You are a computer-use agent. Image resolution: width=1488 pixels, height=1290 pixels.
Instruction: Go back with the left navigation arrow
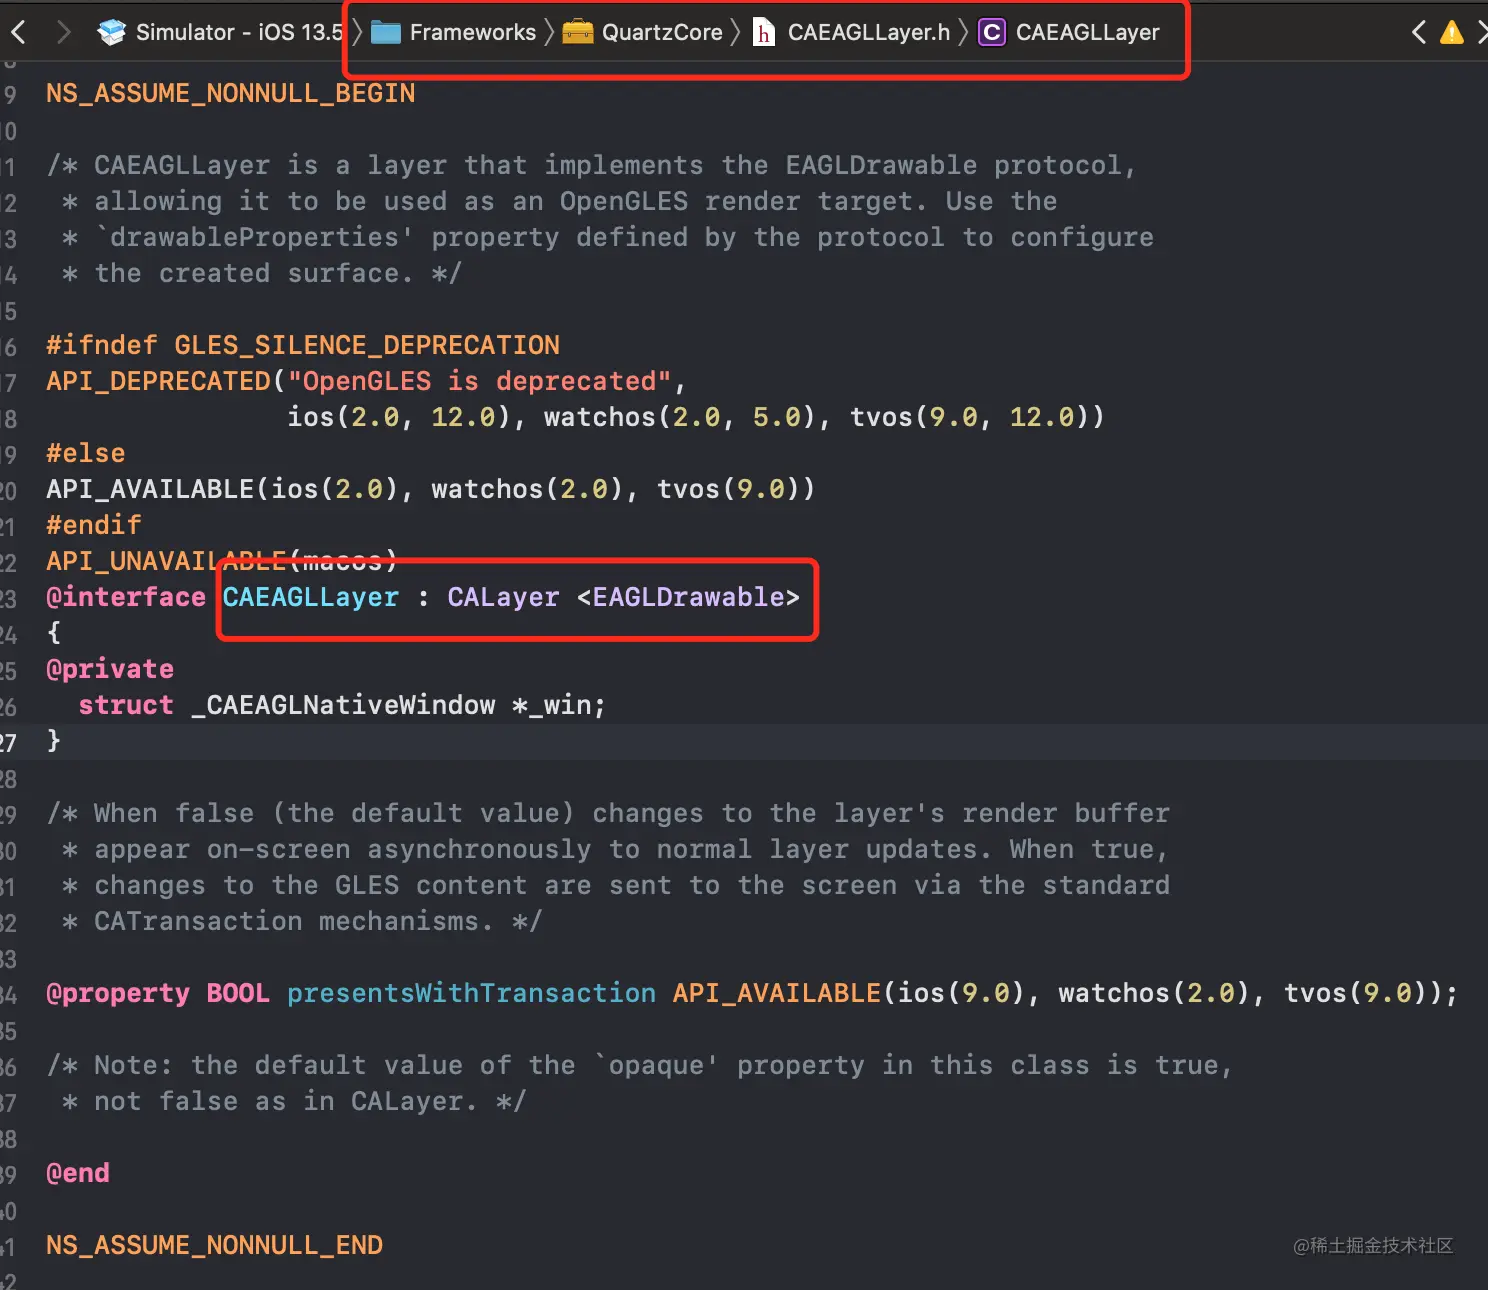18,32
